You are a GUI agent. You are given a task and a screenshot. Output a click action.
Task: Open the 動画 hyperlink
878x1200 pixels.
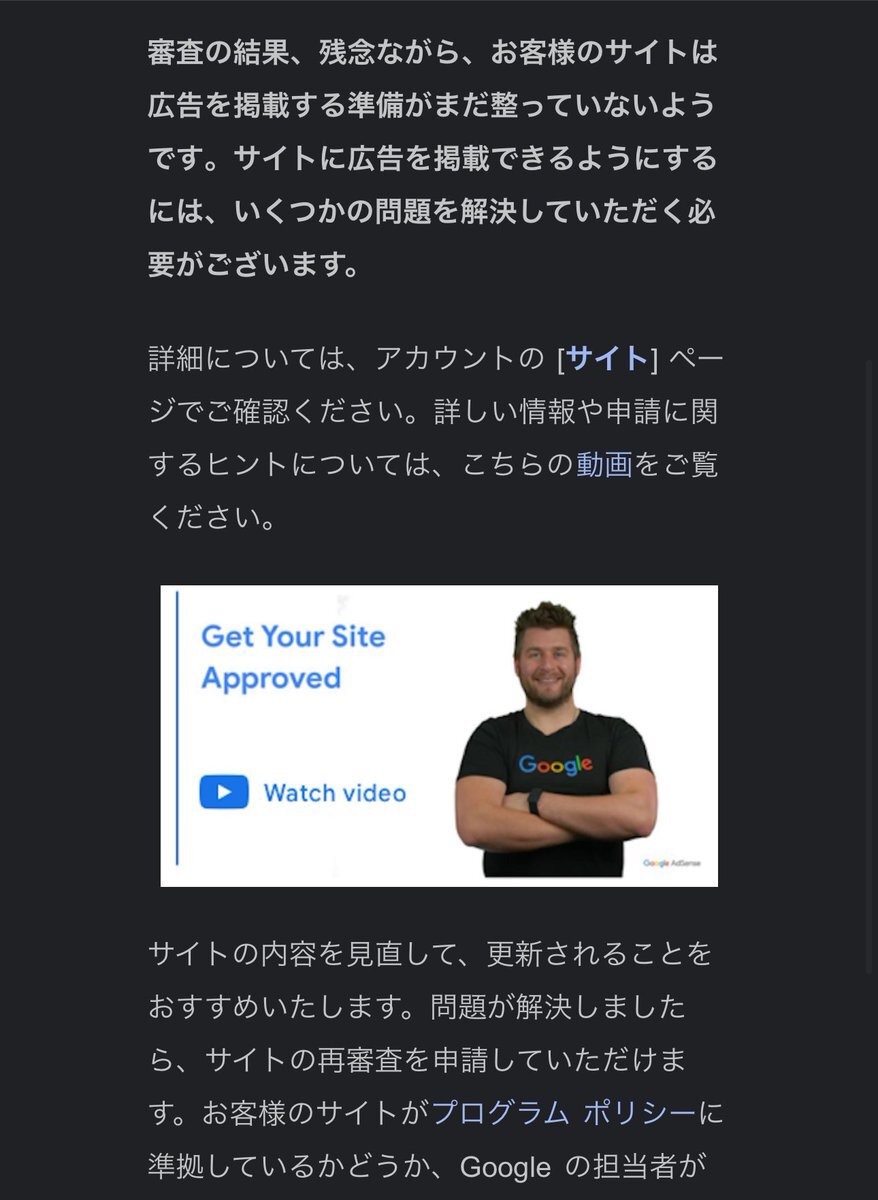click(604, 464)
